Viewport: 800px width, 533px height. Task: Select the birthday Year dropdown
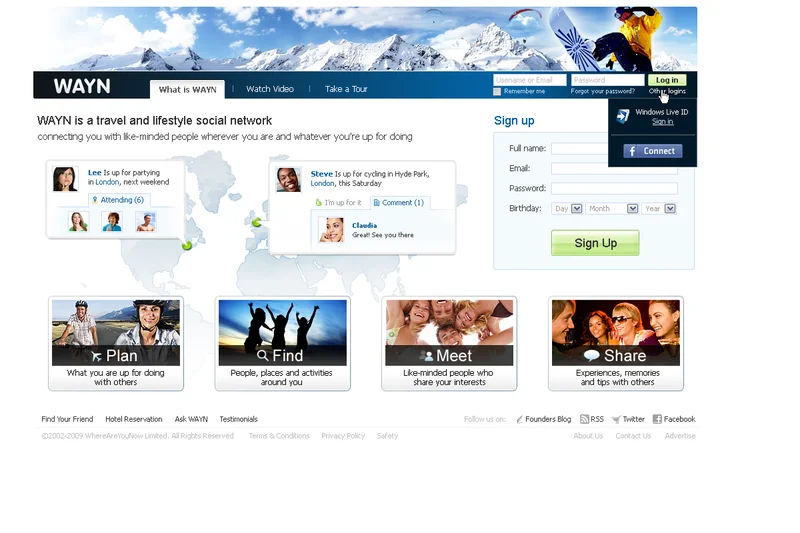tap(659, 208)
